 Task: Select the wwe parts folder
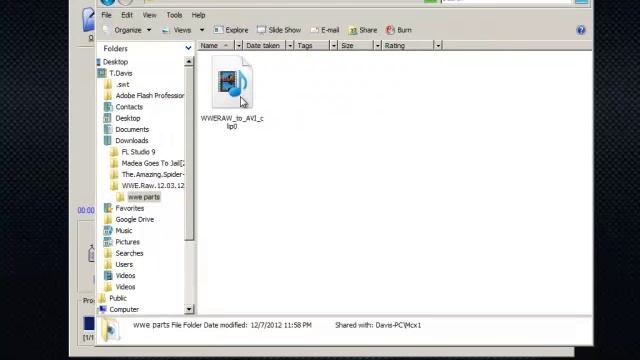tap(144, 197)
